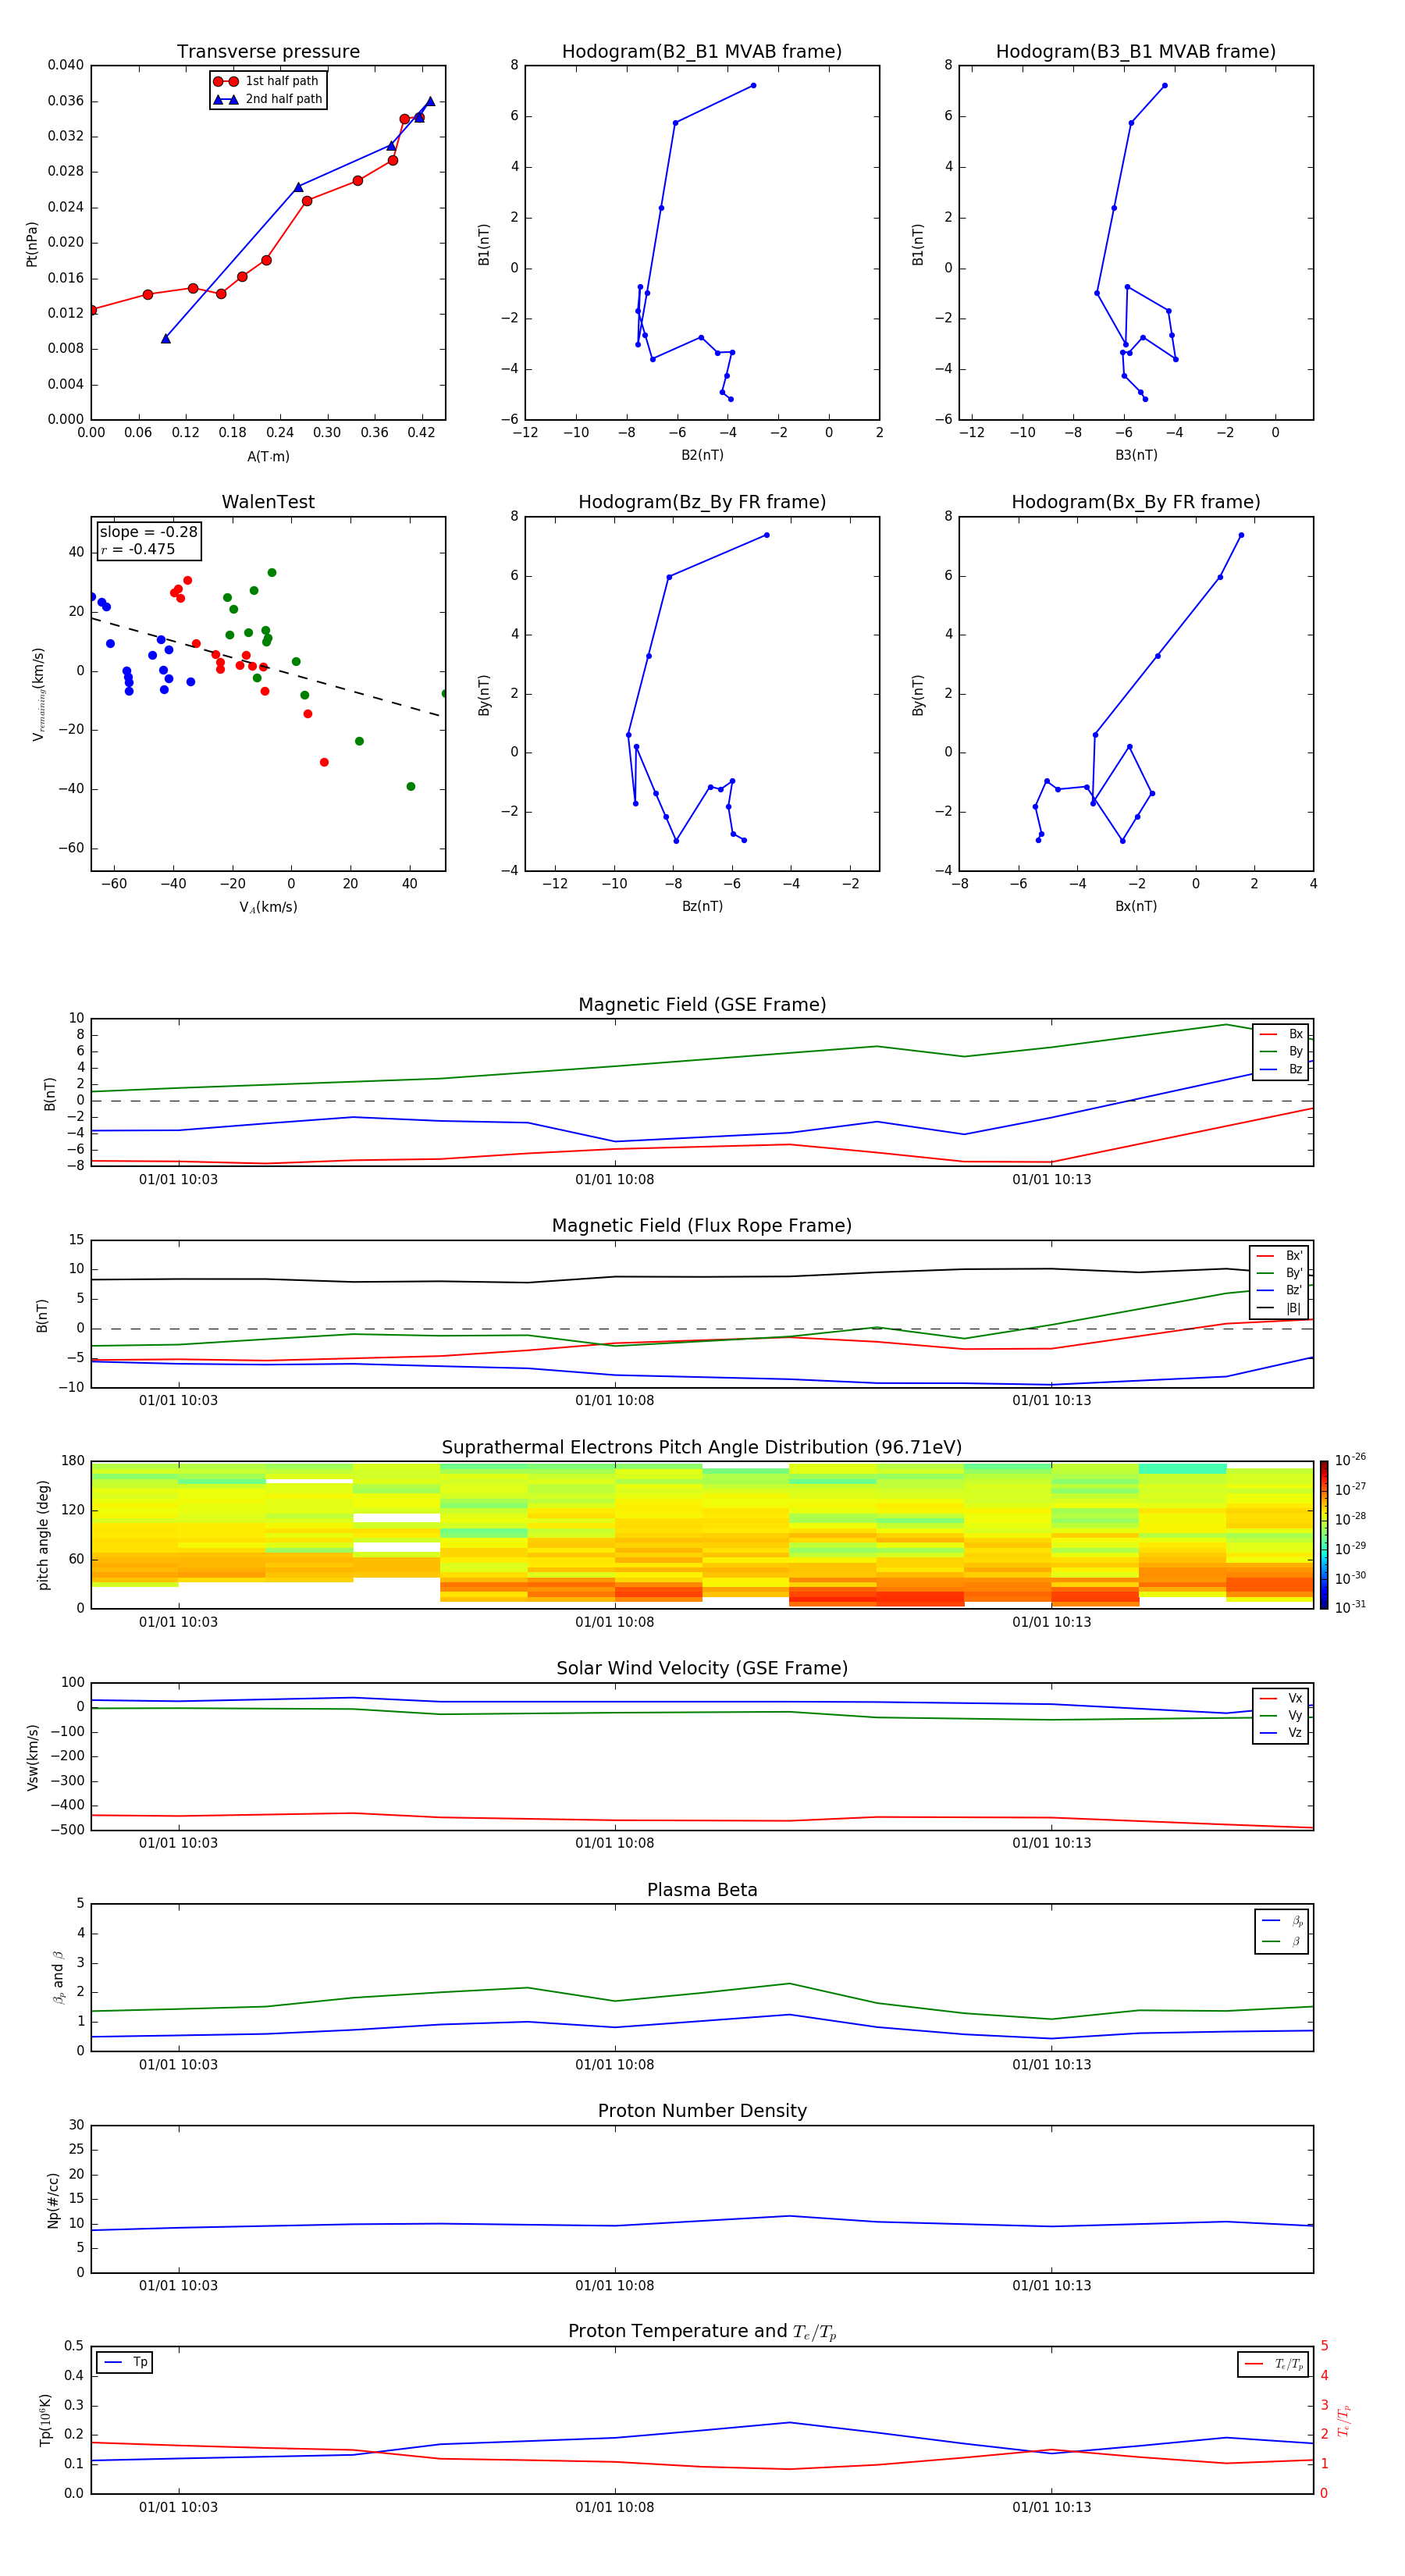This screenshot has width=1405, height=2576.
Task: Click the 'Hodogram(Bz_By FR frame)' title
Action: [702, 502]
